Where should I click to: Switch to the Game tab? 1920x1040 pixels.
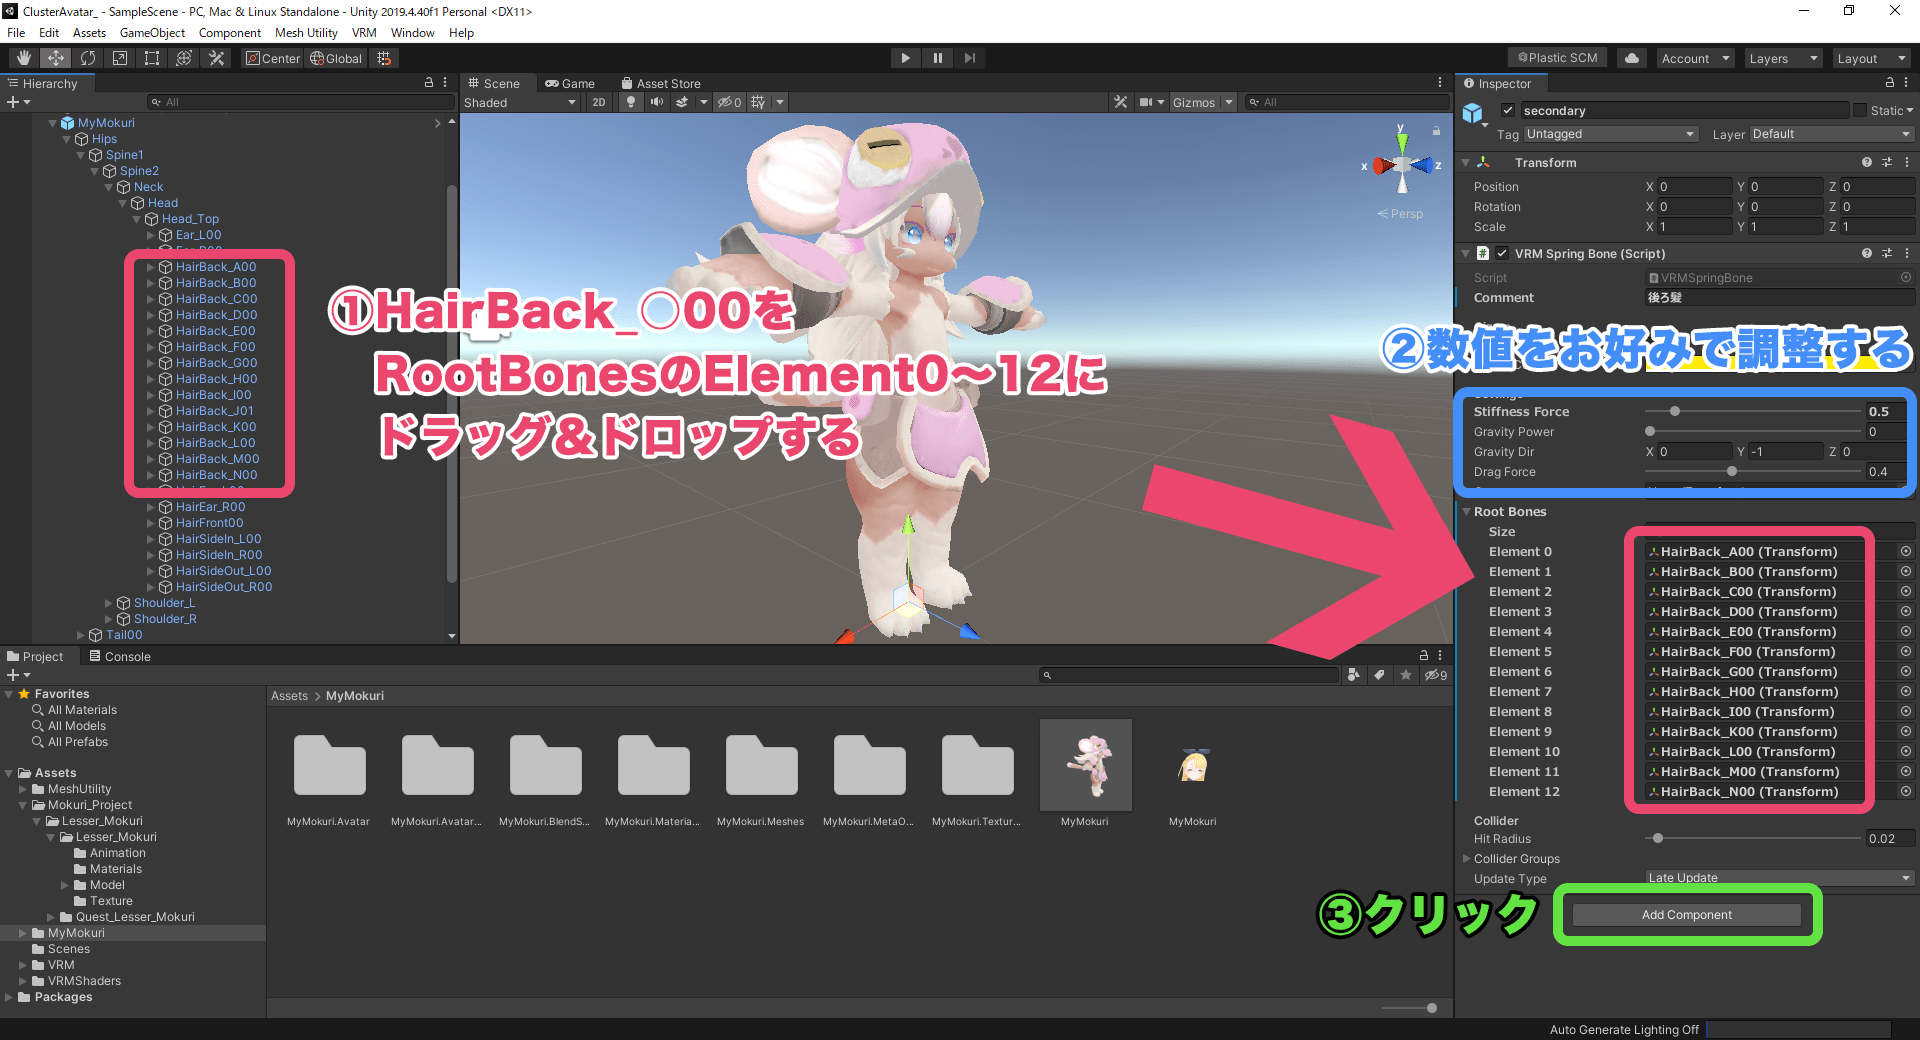tap(570, 83)
